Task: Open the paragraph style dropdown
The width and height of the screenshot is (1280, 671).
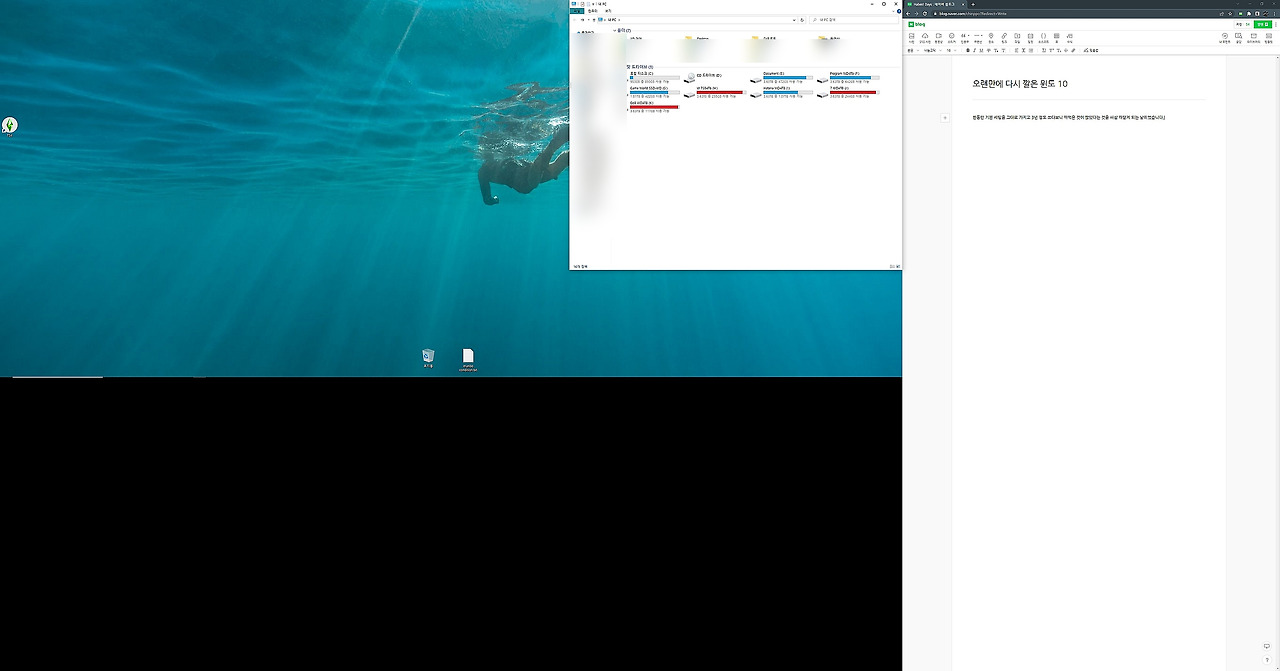Action: (913, 50)
